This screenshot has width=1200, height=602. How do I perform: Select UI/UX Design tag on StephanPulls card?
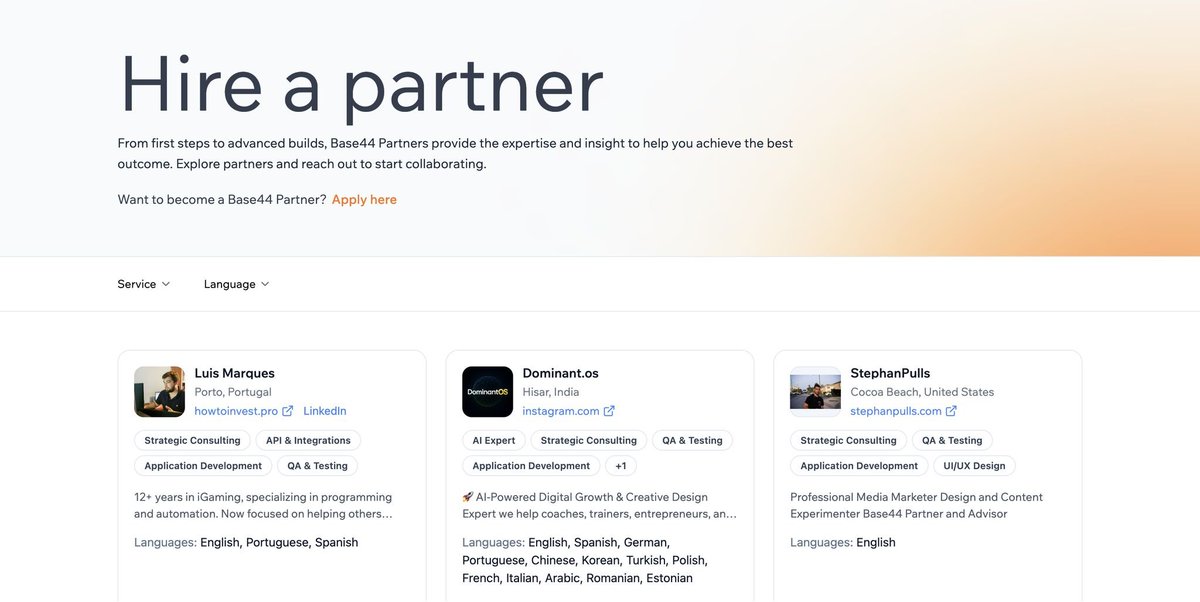[x=975, y=466]
